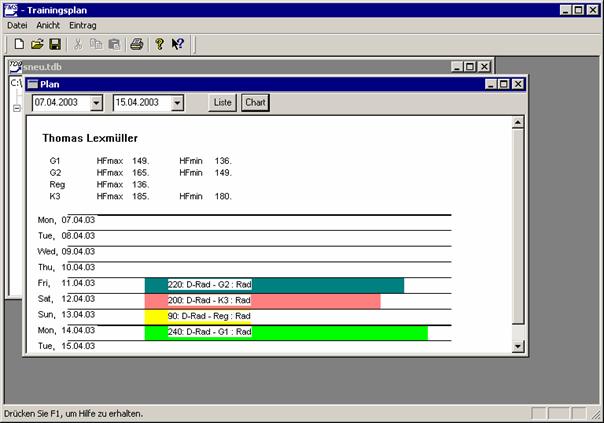Click the date row Fri, 11.04.03
604x423 pixels.
pyautogui.click(x=66, y=283)
